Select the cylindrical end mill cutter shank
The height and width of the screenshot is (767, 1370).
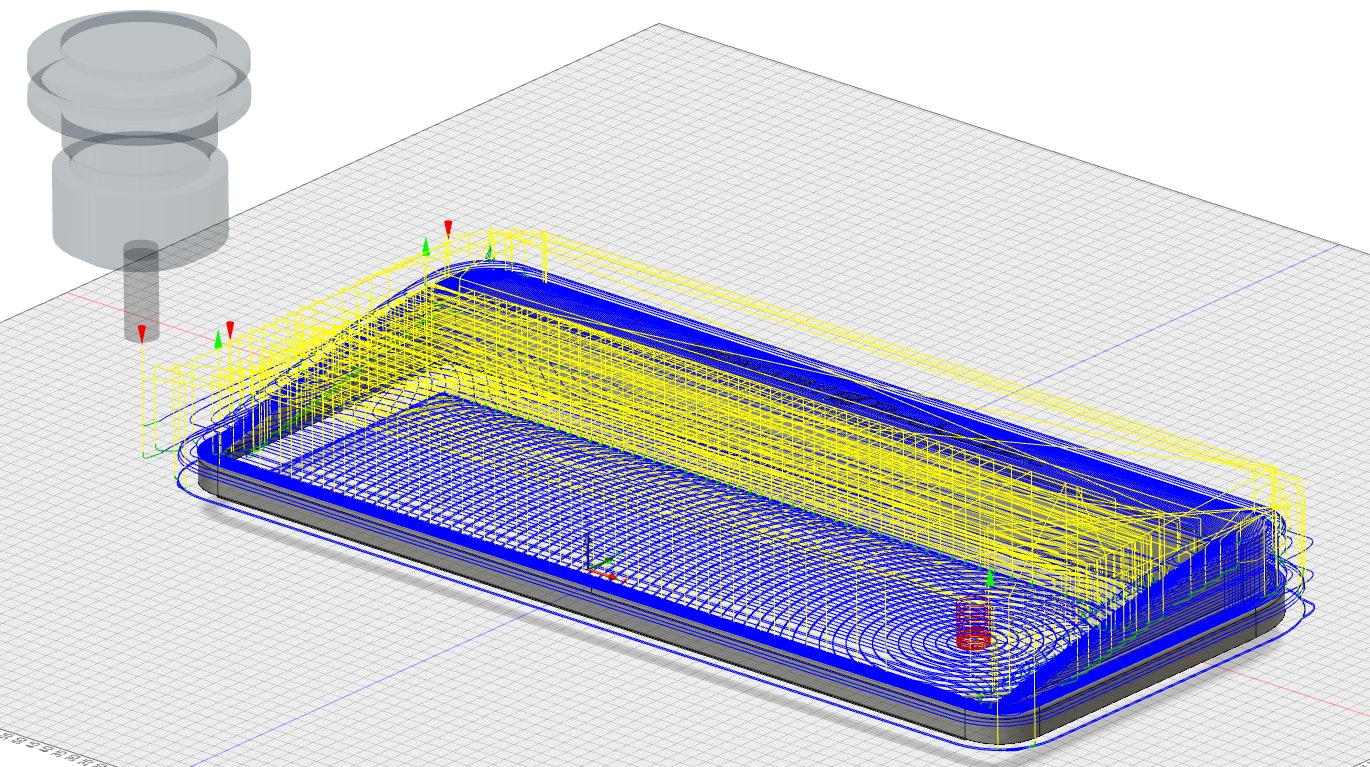(141, 290)
